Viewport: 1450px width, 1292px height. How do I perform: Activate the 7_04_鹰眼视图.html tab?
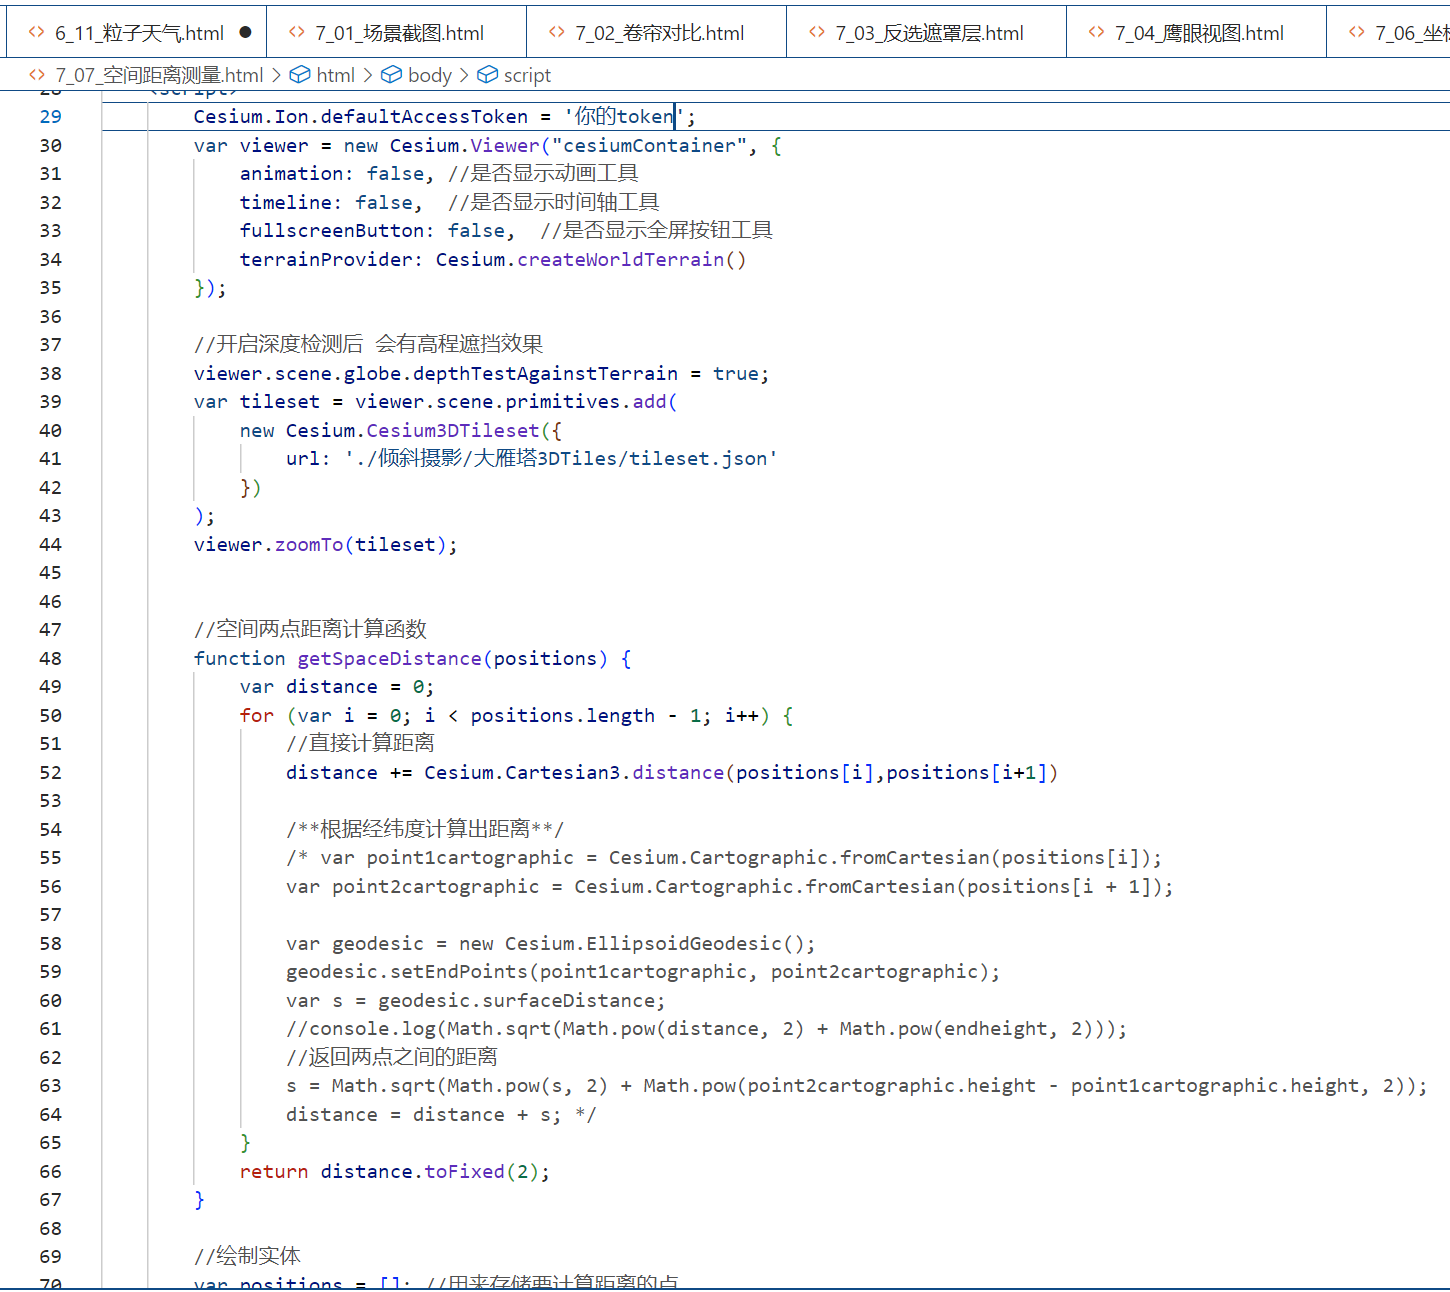[1198, 33]
